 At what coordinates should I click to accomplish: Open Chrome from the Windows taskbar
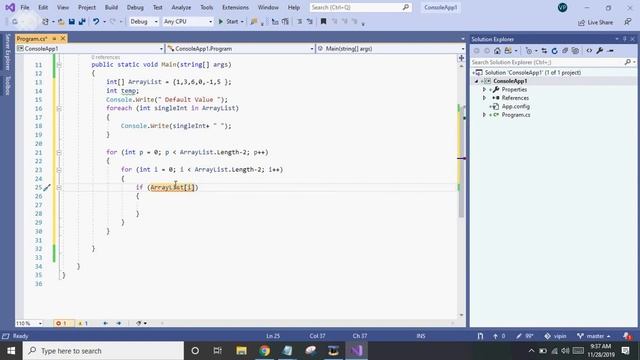point(264,351)
